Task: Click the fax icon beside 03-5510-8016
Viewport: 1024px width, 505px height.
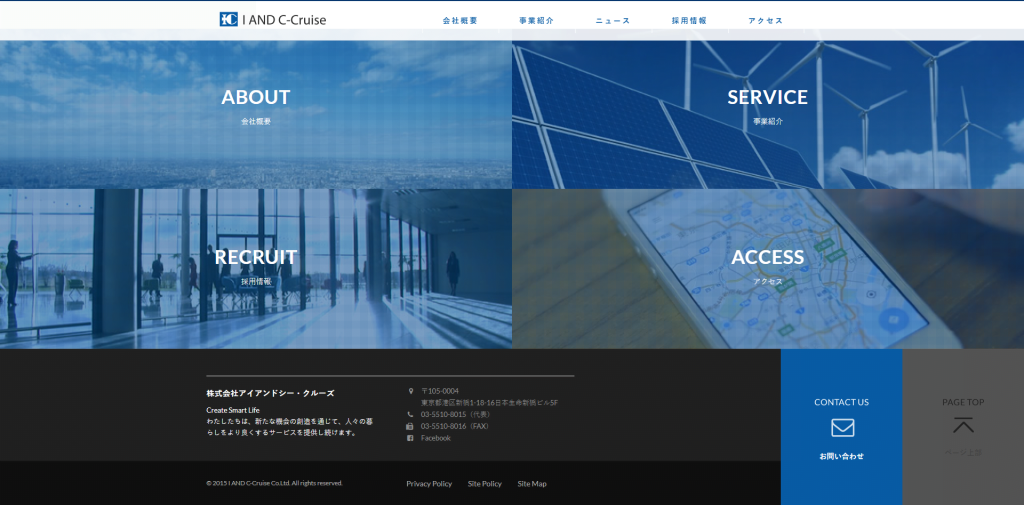Action: [x=410, y=426]
